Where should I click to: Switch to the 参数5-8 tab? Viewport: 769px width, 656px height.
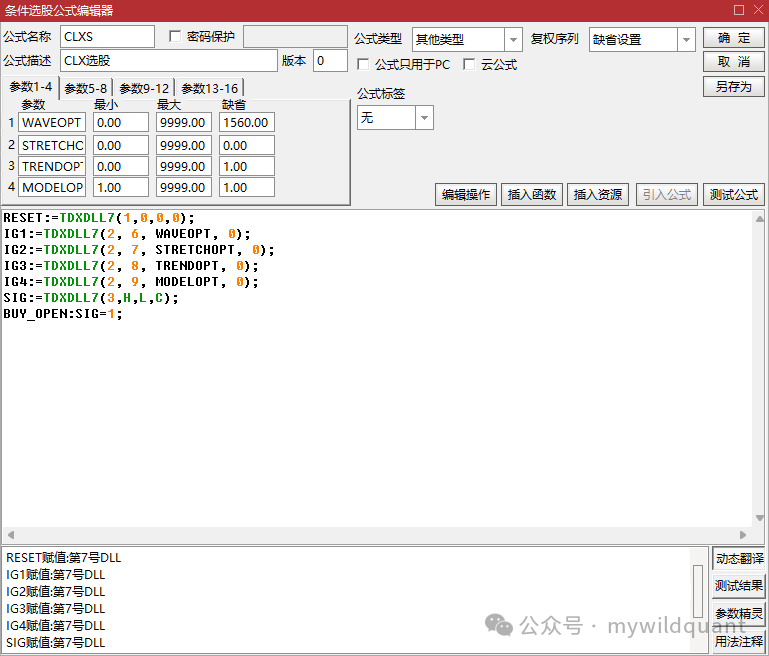tap(85, 88)
